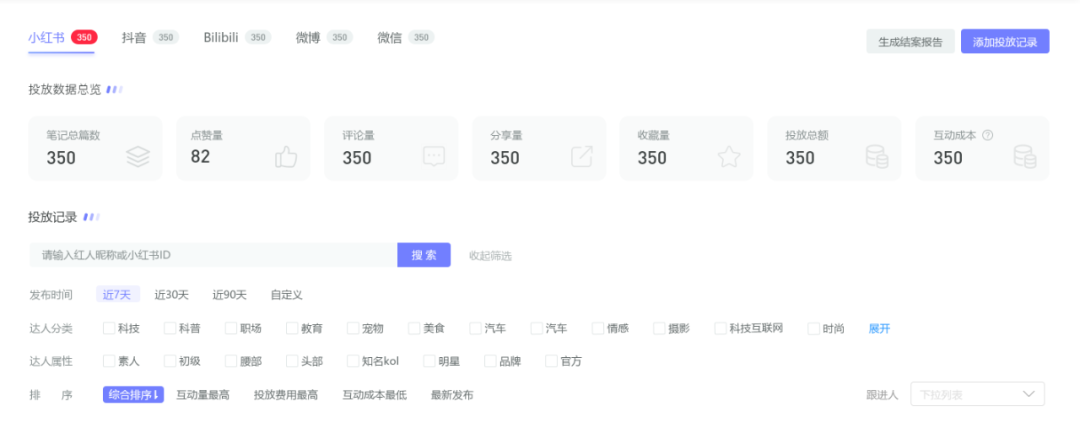Switch to the 小红书 tab
1080x423 pixels.
[x=63, y=38]
